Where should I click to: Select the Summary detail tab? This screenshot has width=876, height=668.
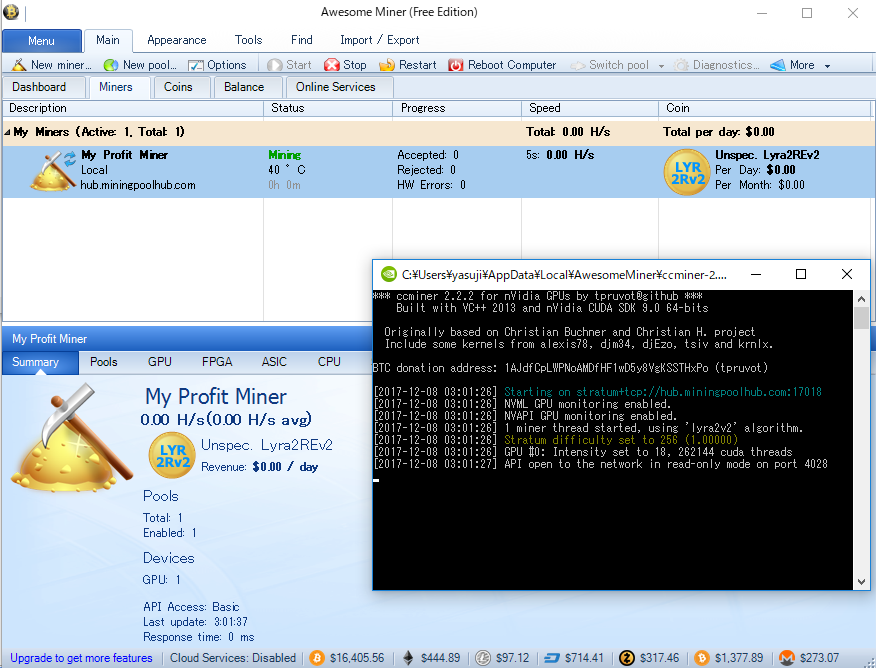pos(39,362)
